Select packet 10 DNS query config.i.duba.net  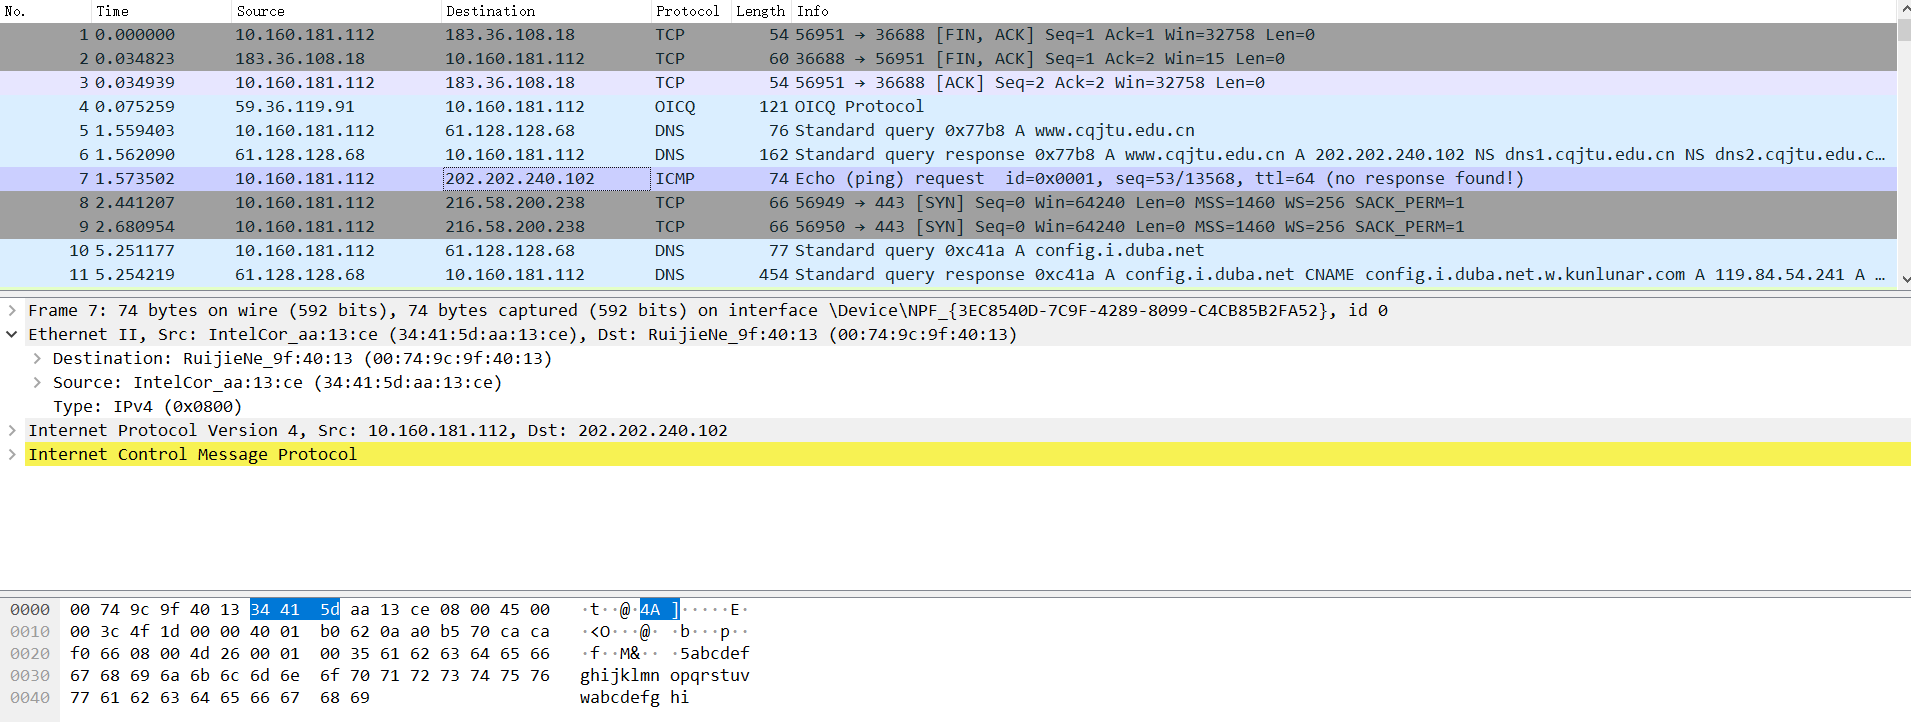click(948, 250)
